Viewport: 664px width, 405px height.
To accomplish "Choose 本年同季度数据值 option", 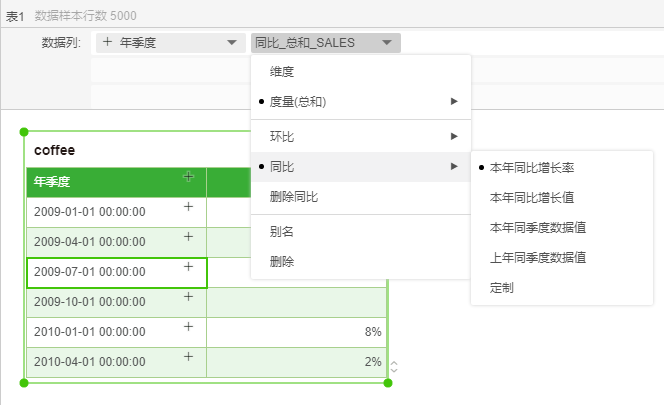I will click(x=537, y=227).
